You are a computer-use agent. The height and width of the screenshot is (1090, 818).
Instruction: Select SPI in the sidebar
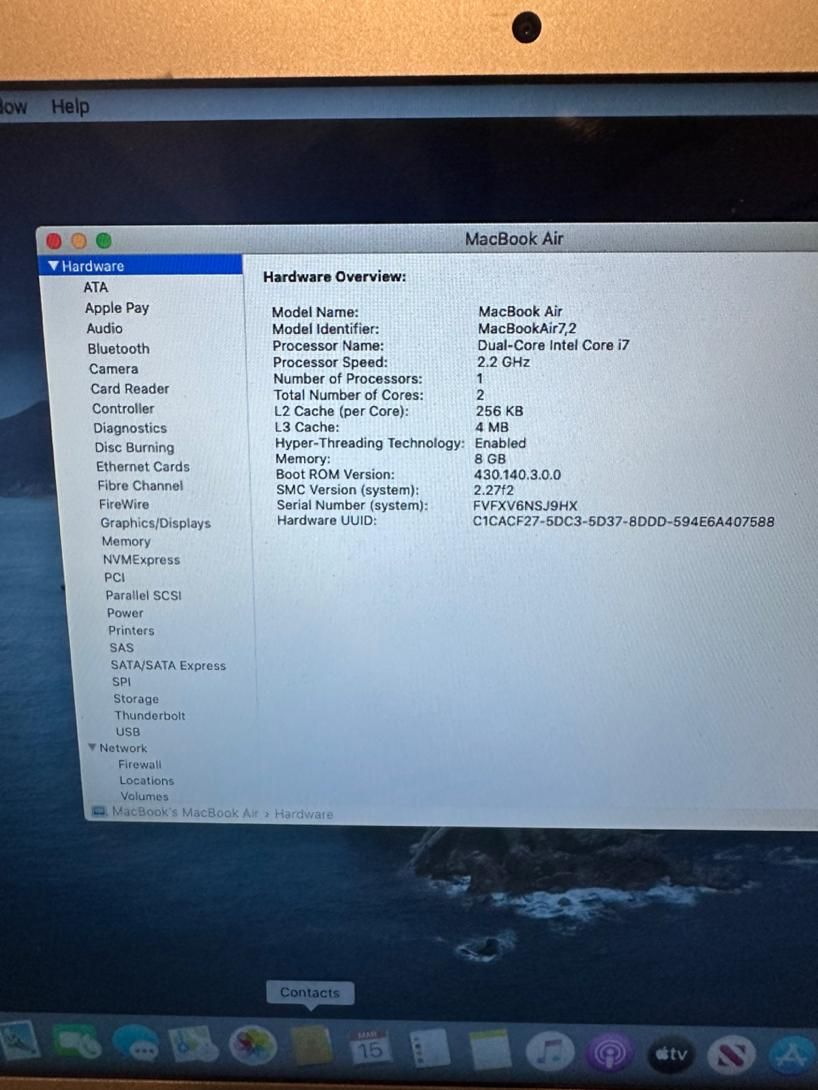[122, 682]
